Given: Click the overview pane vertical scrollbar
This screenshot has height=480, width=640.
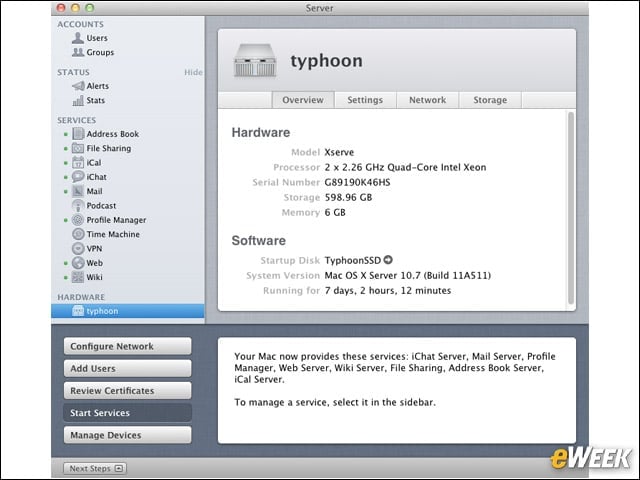Looking at the screenshot, I should tap(571, 208).
